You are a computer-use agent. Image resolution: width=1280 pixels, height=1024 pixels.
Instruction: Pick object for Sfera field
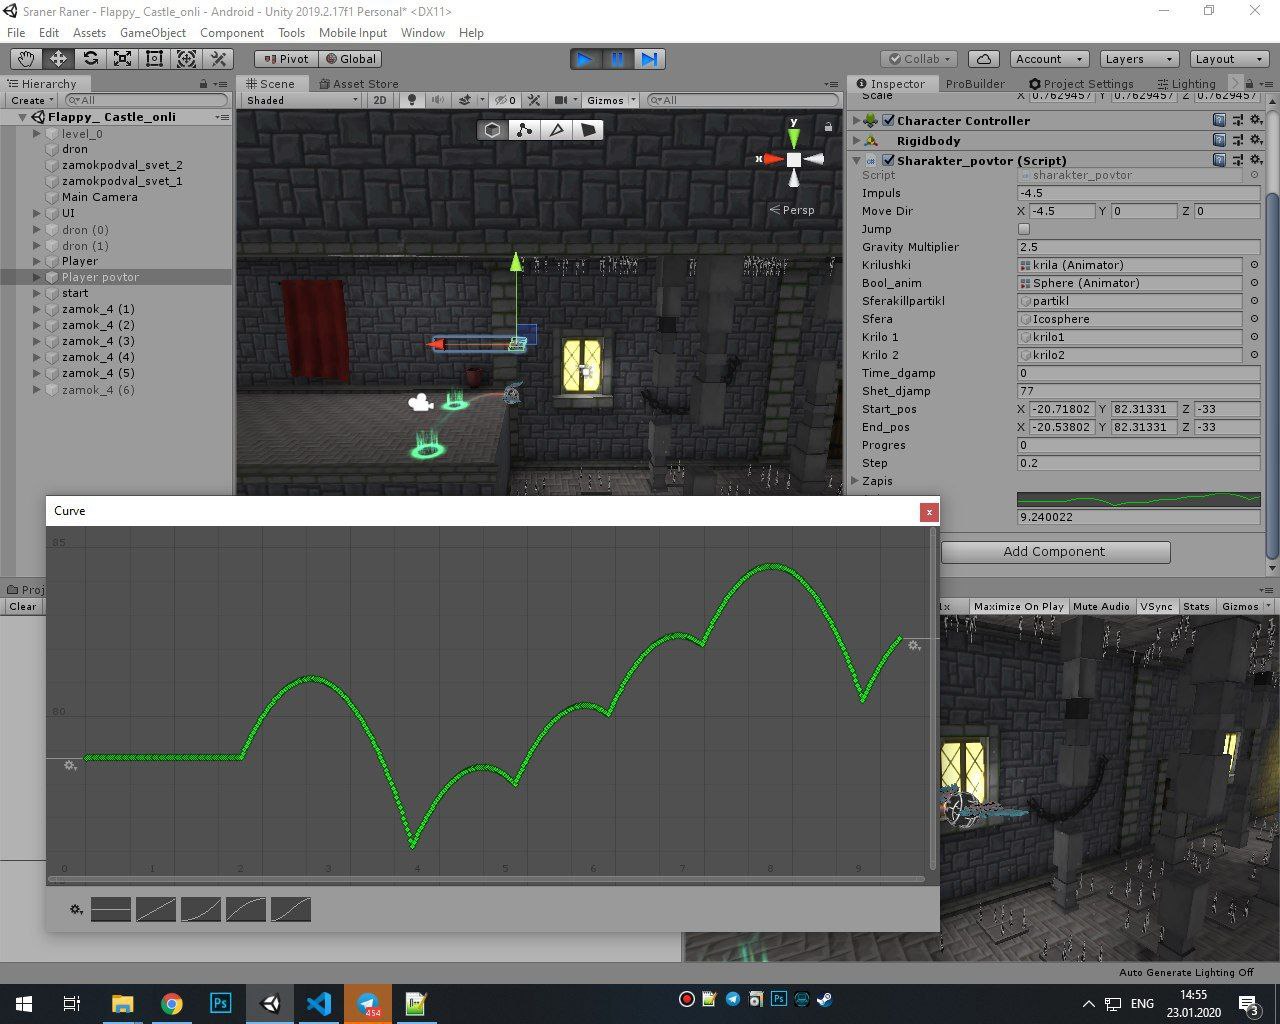[1253, 319]
